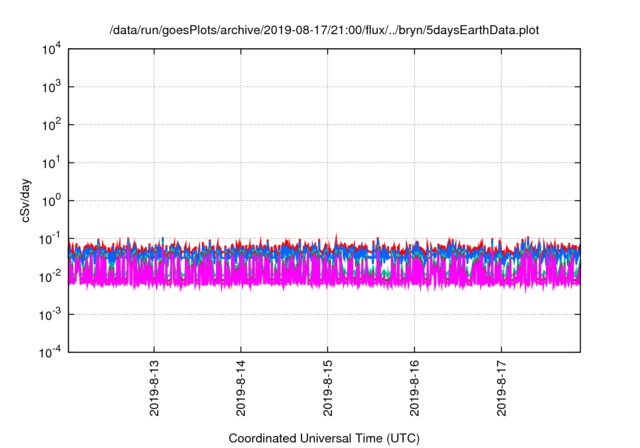Click the 10^4 y-axis tick label

(51, 50)
